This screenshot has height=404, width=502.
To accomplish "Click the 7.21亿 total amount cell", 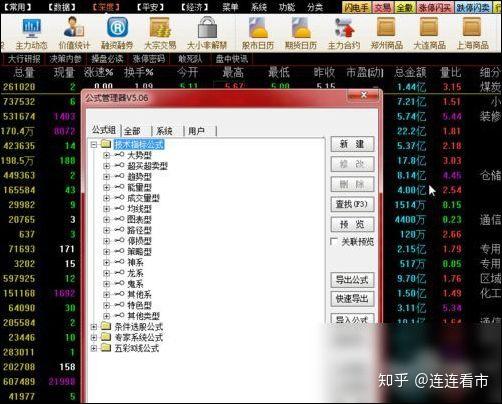I will pyautogui.click(x=411, y=102).
